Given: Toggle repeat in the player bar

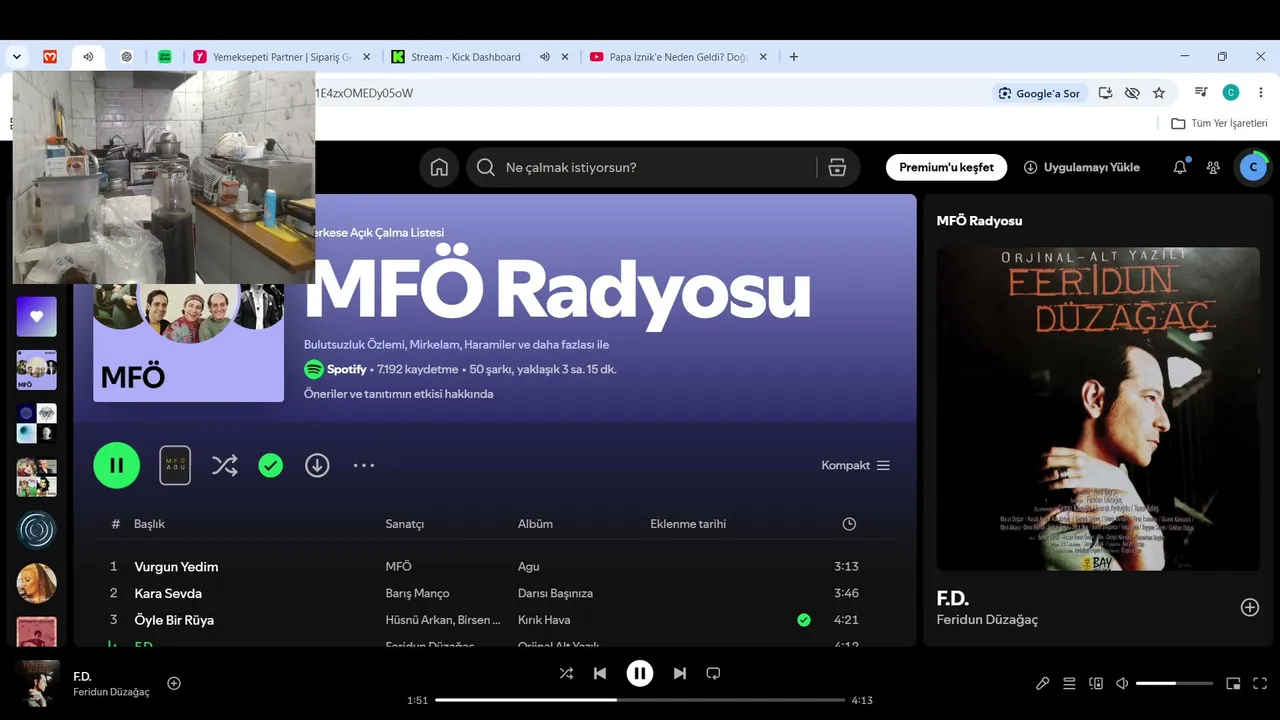Looking at the screenshot, I should (x=713, y=673).
